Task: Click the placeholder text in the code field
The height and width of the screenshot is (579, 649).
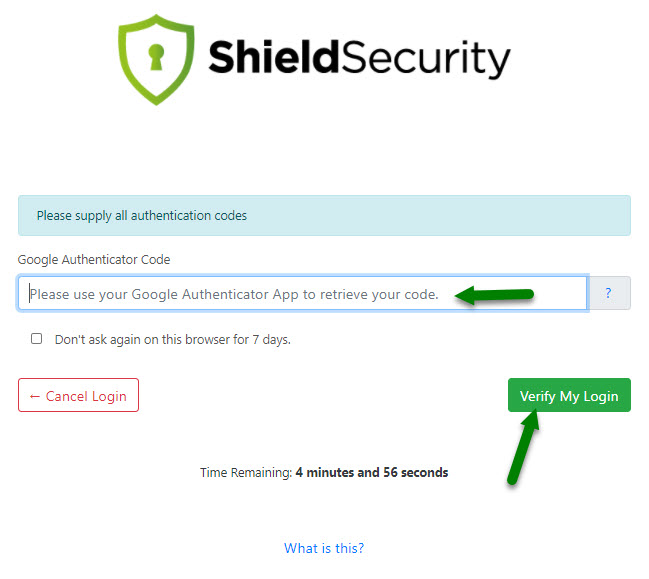Action: pyautogui.click(x=234, y=294)
